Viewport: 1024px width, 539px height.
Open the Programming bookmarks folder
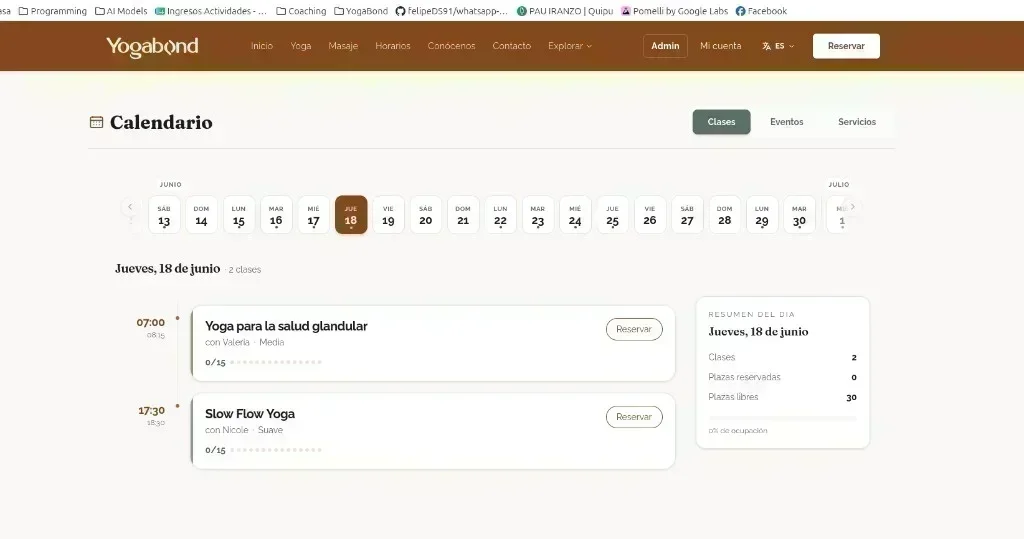click(x=52, y=11)
